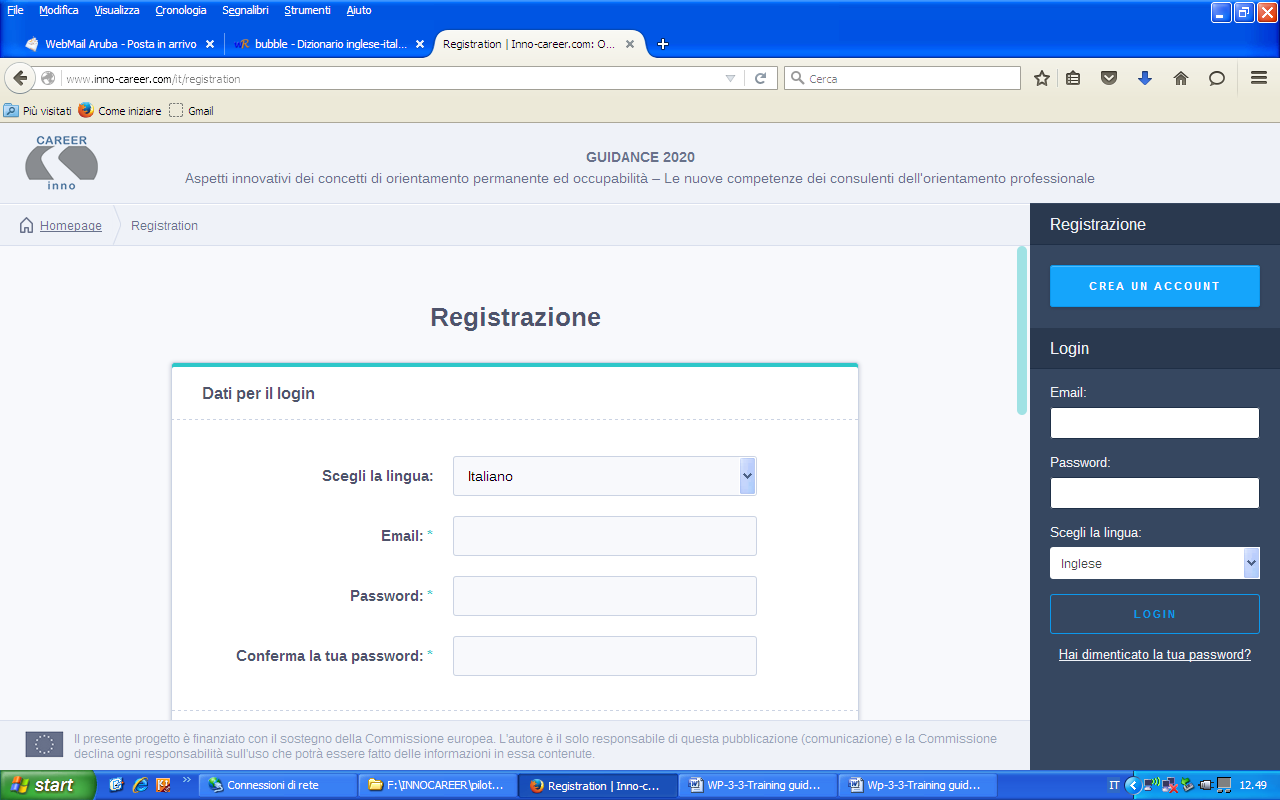Expand quick launch chevron in taskbar
The image size is (1280, 800).
click(187, 780)
